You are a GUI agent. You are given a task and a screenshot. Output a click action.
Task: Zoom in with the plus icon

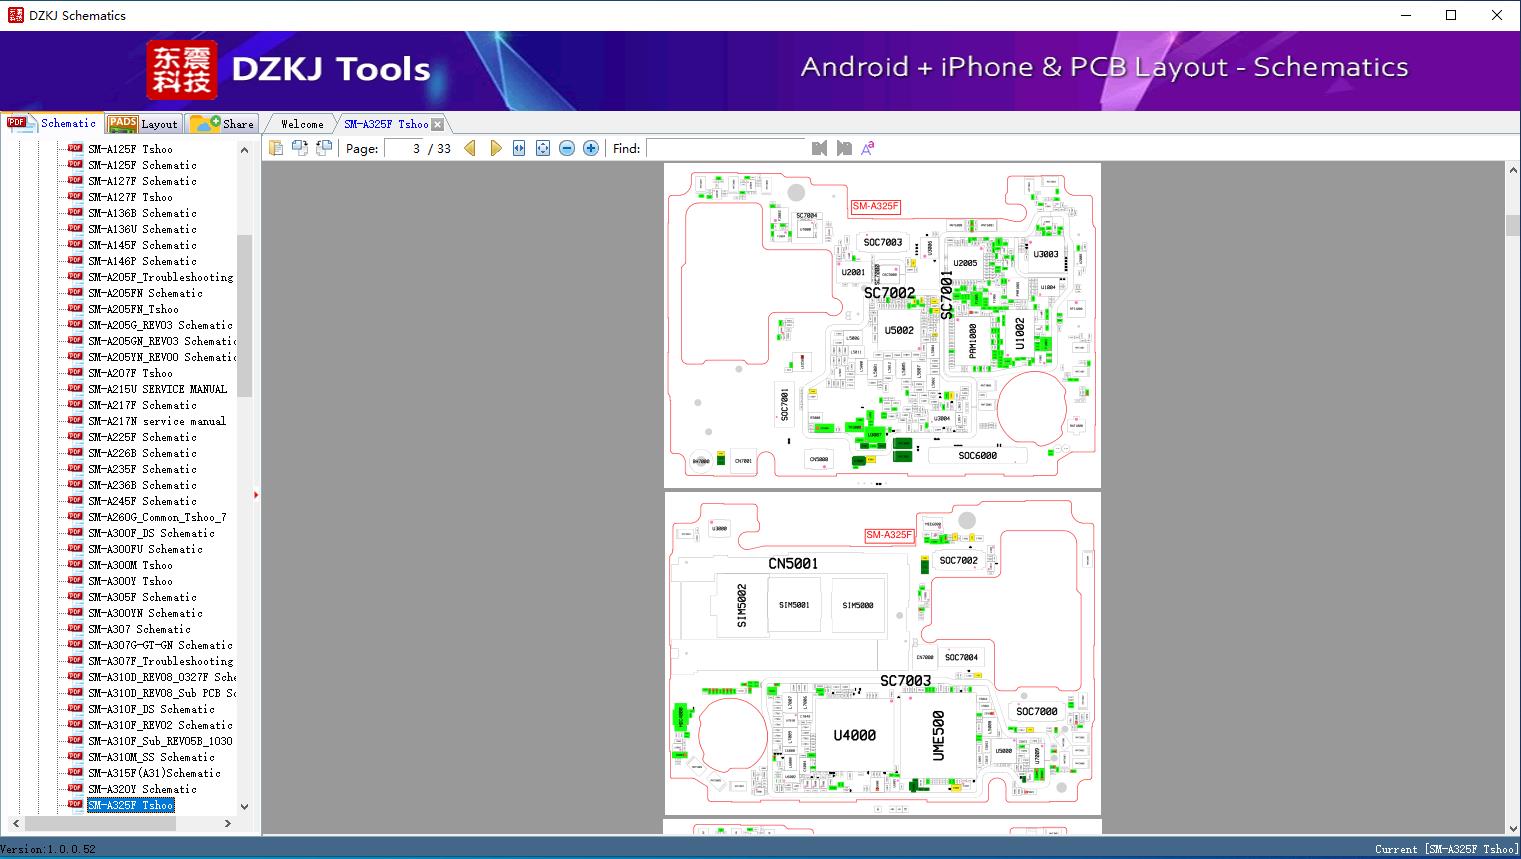[x=591, y=148]
